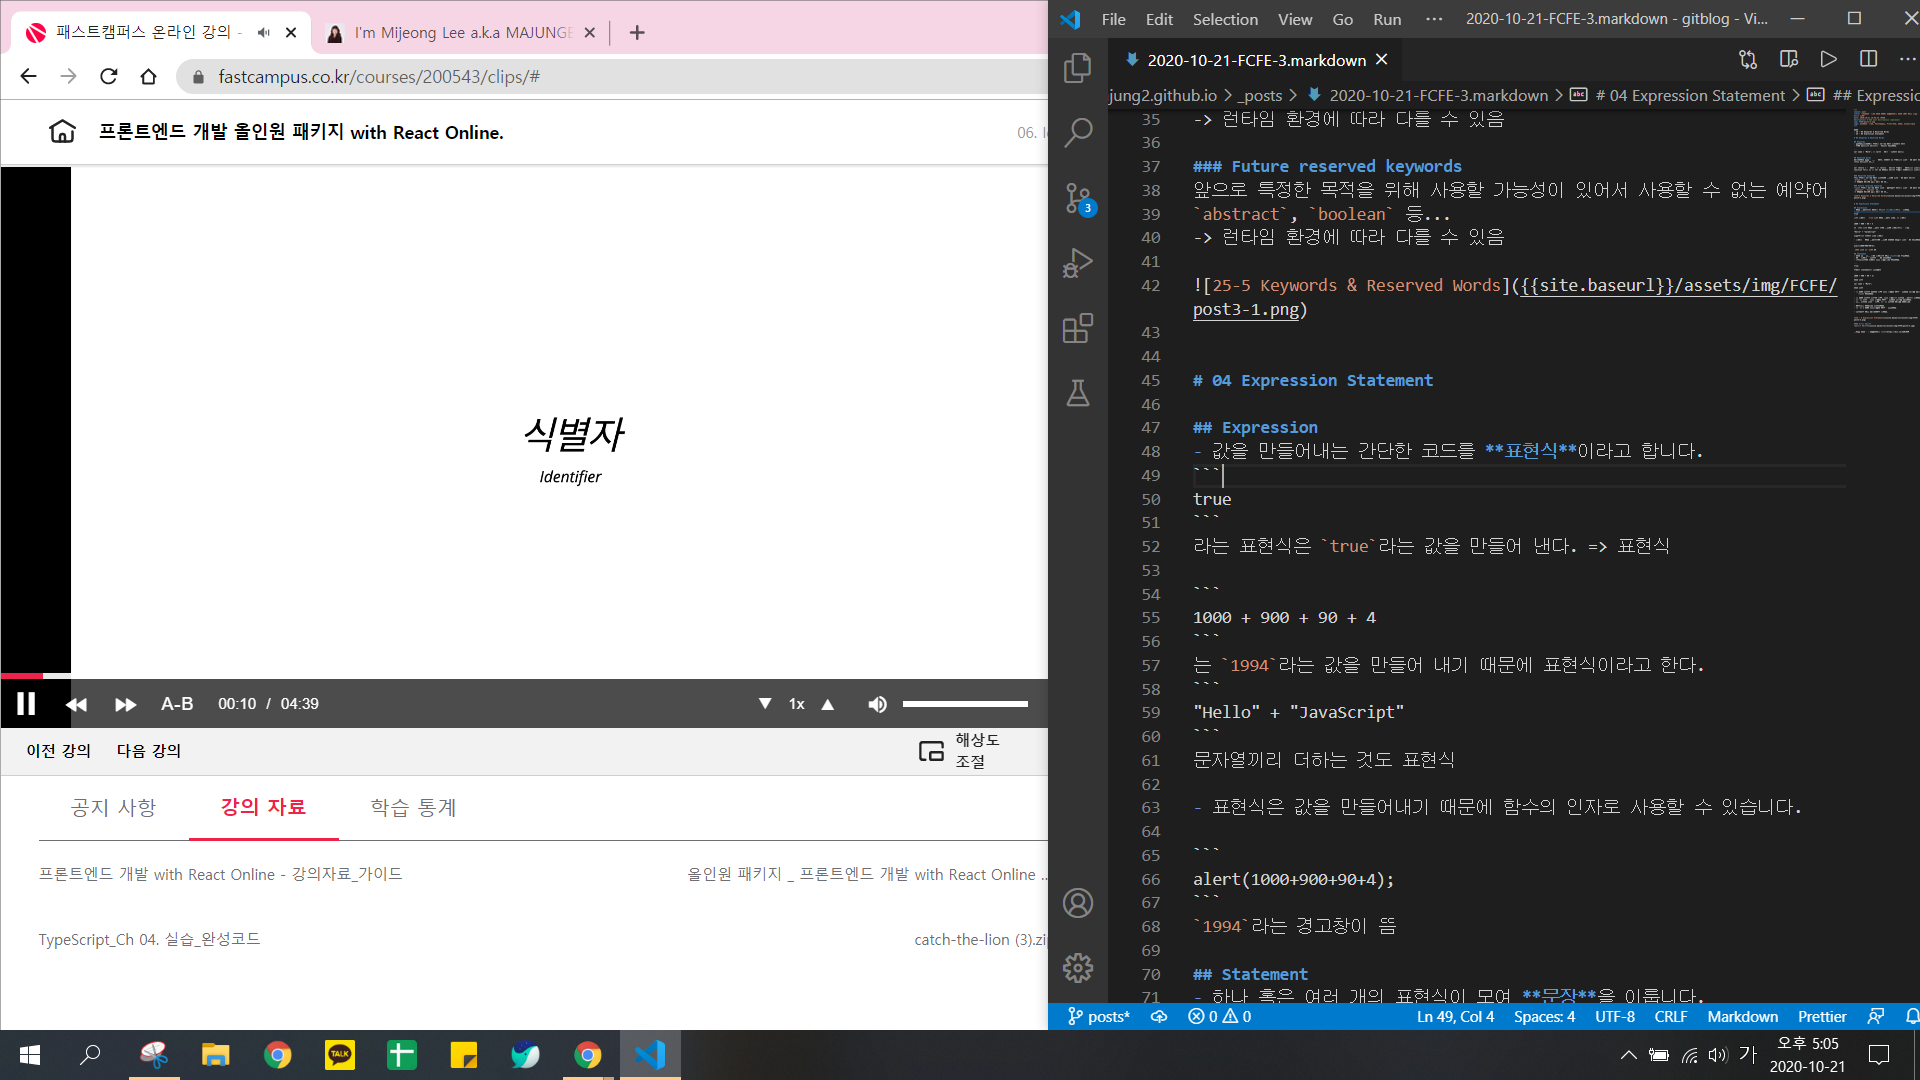Open Run and Debug panel

click(1078, 263)
